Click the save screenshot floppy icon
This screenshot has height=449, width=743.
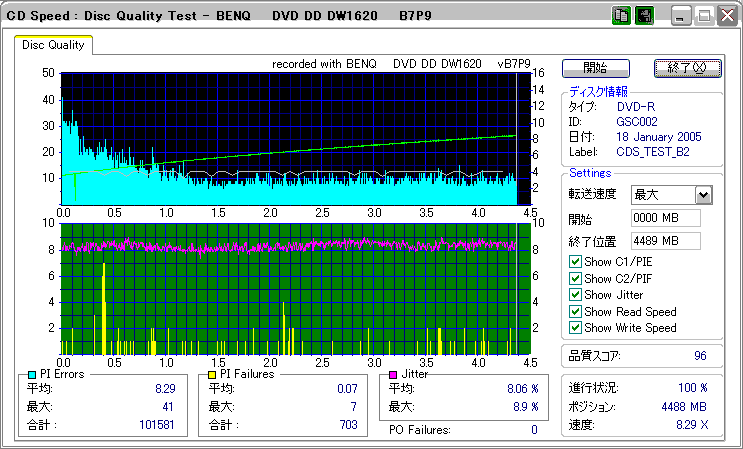point(644,16)
